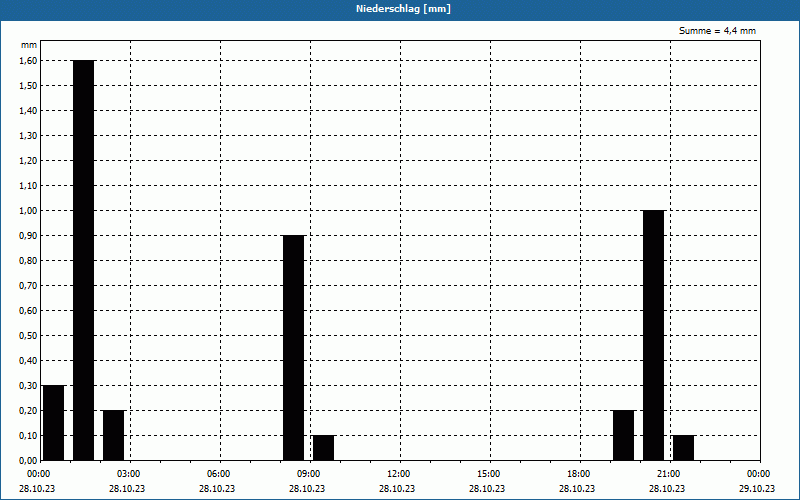Click the 28.10.23 date under 03:00
The height and width of the screenshot is (500, 800).
coord(127,489)
